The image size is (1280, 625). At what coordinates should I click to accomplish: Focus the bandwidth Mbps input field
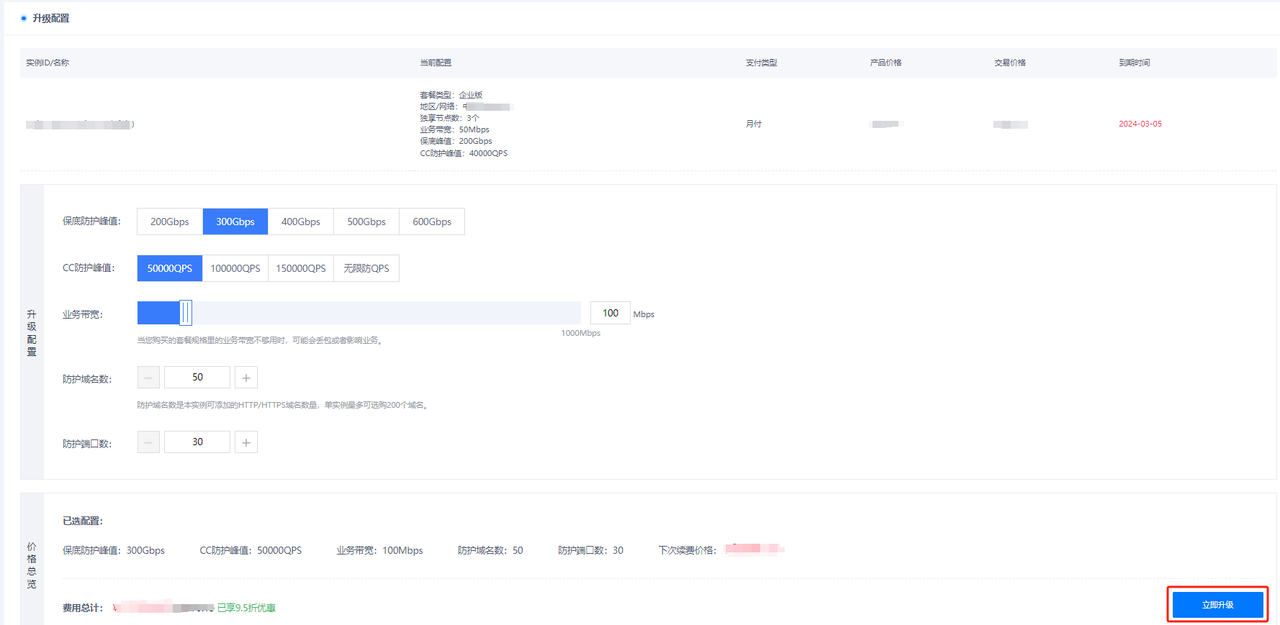coord(610,313)
